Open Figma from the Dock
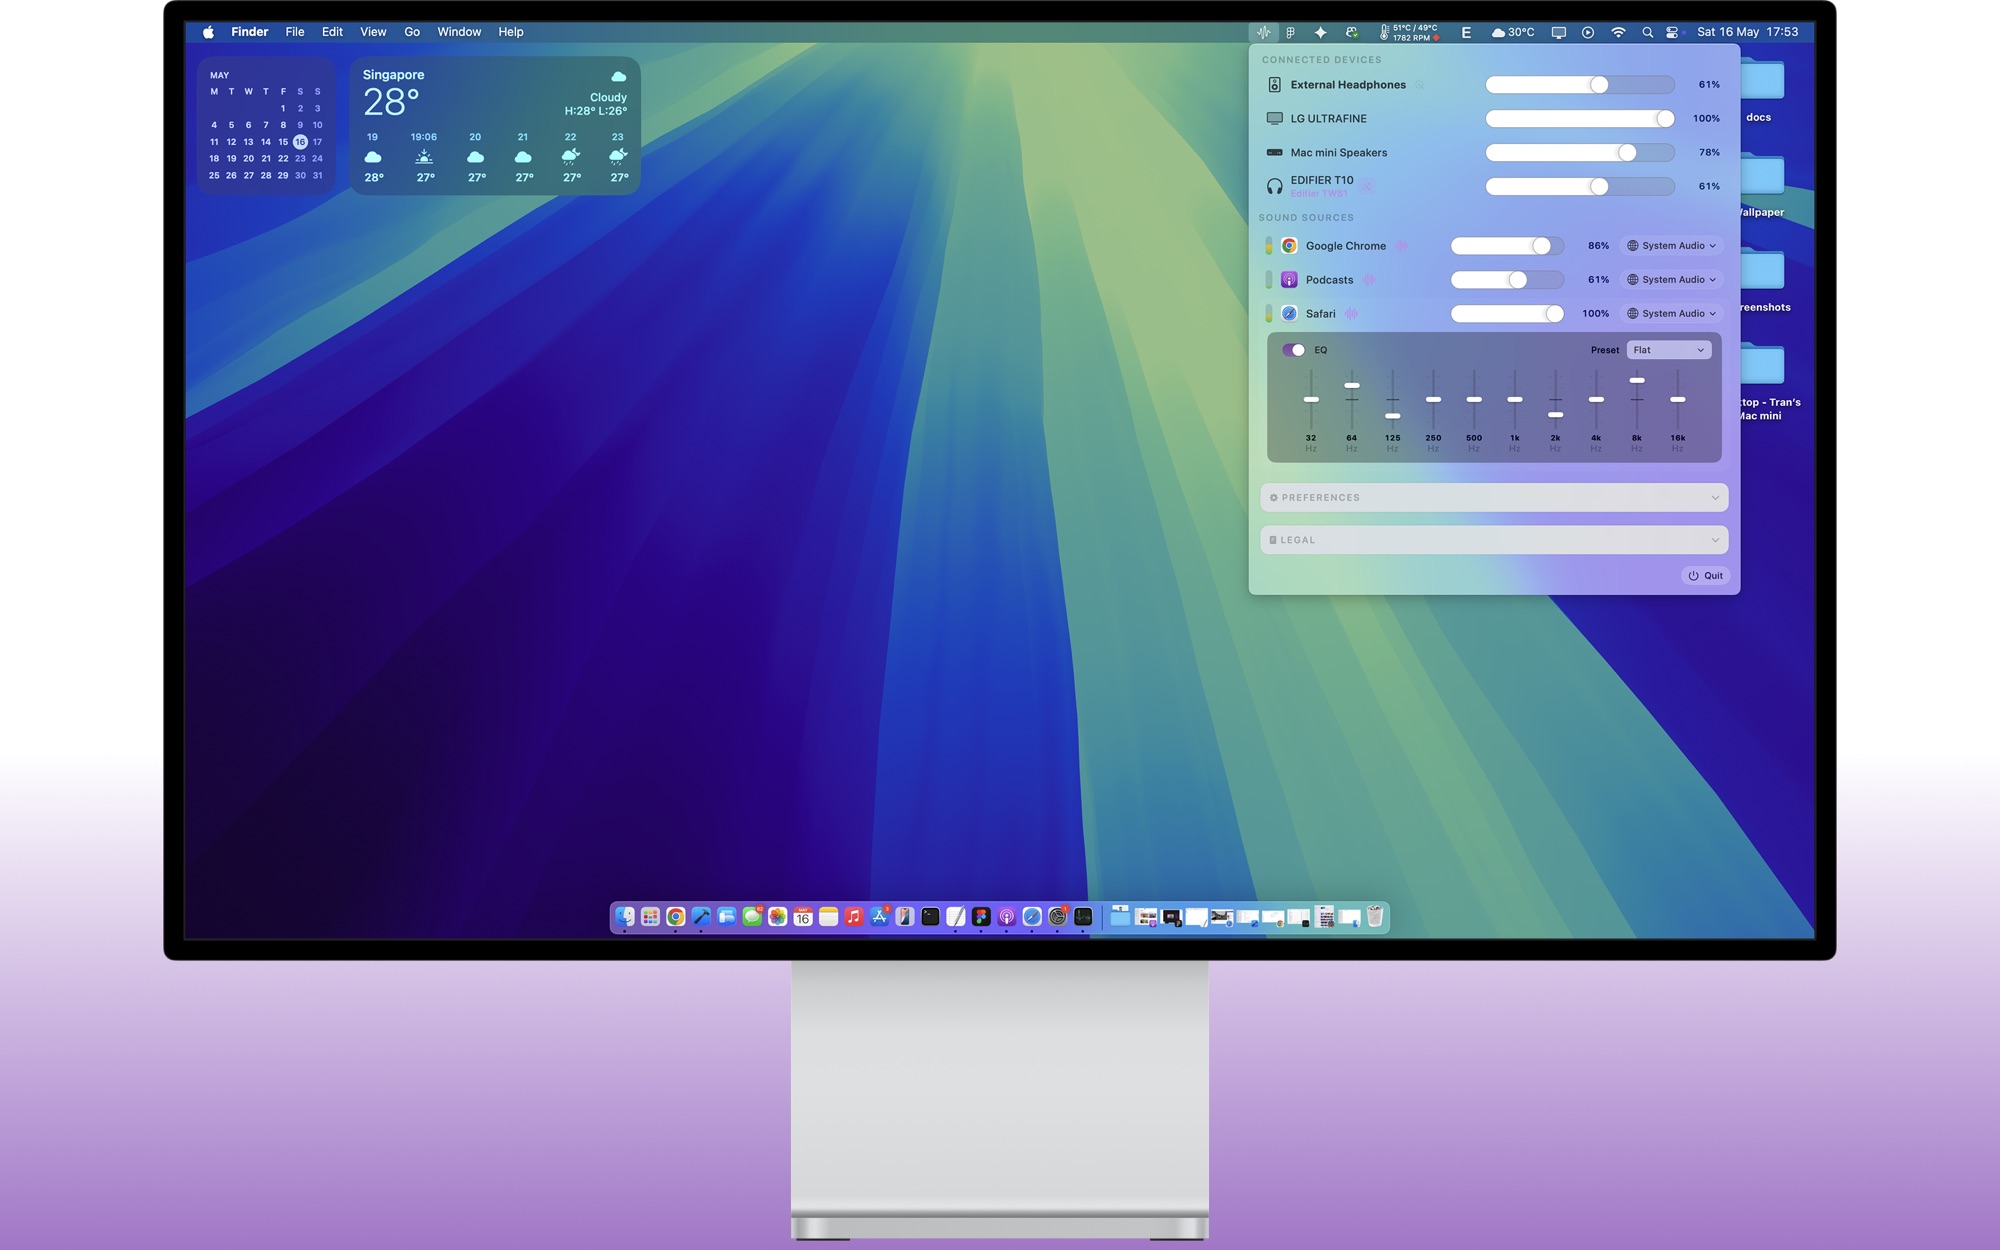 (x=981, y=916)
